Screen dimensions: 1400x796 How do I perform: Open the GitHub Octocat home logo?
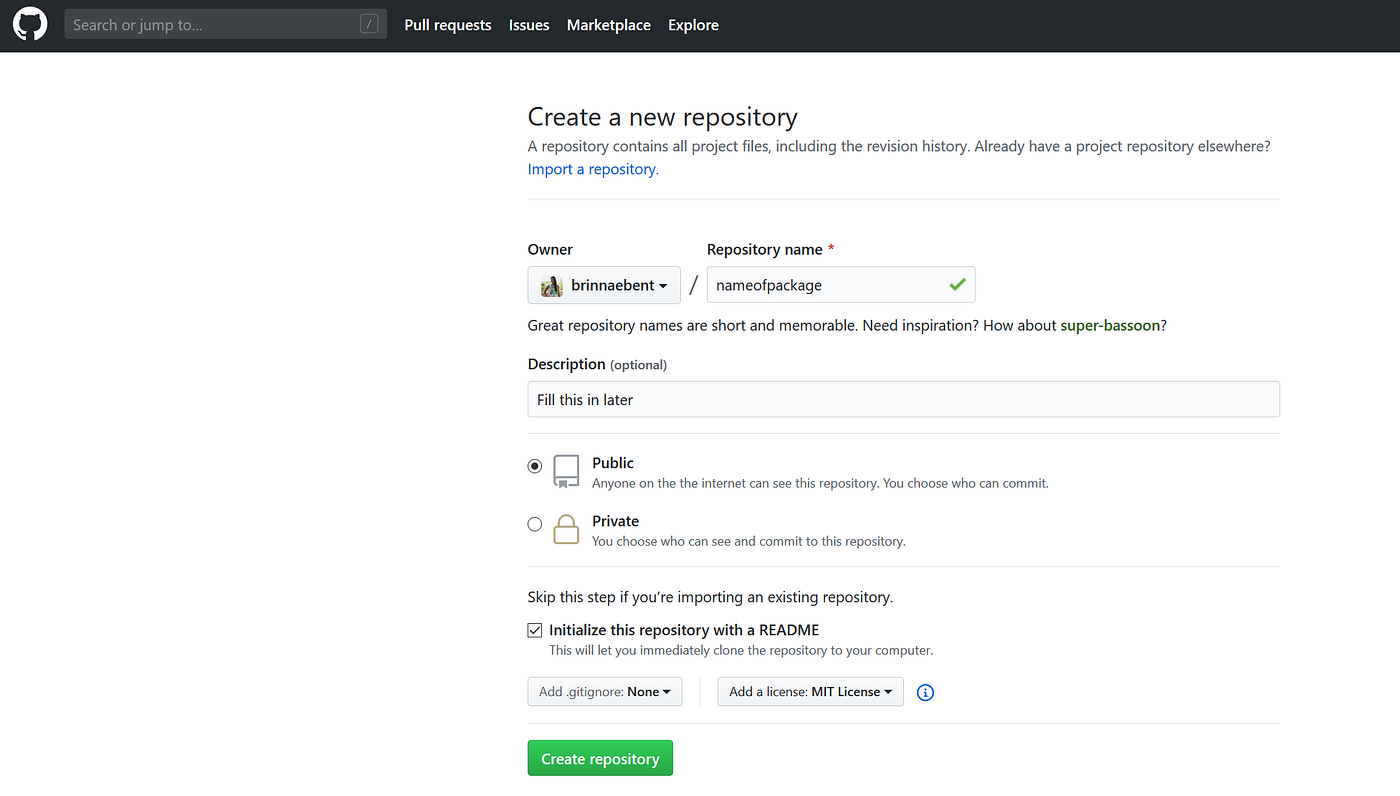[30, 25]
